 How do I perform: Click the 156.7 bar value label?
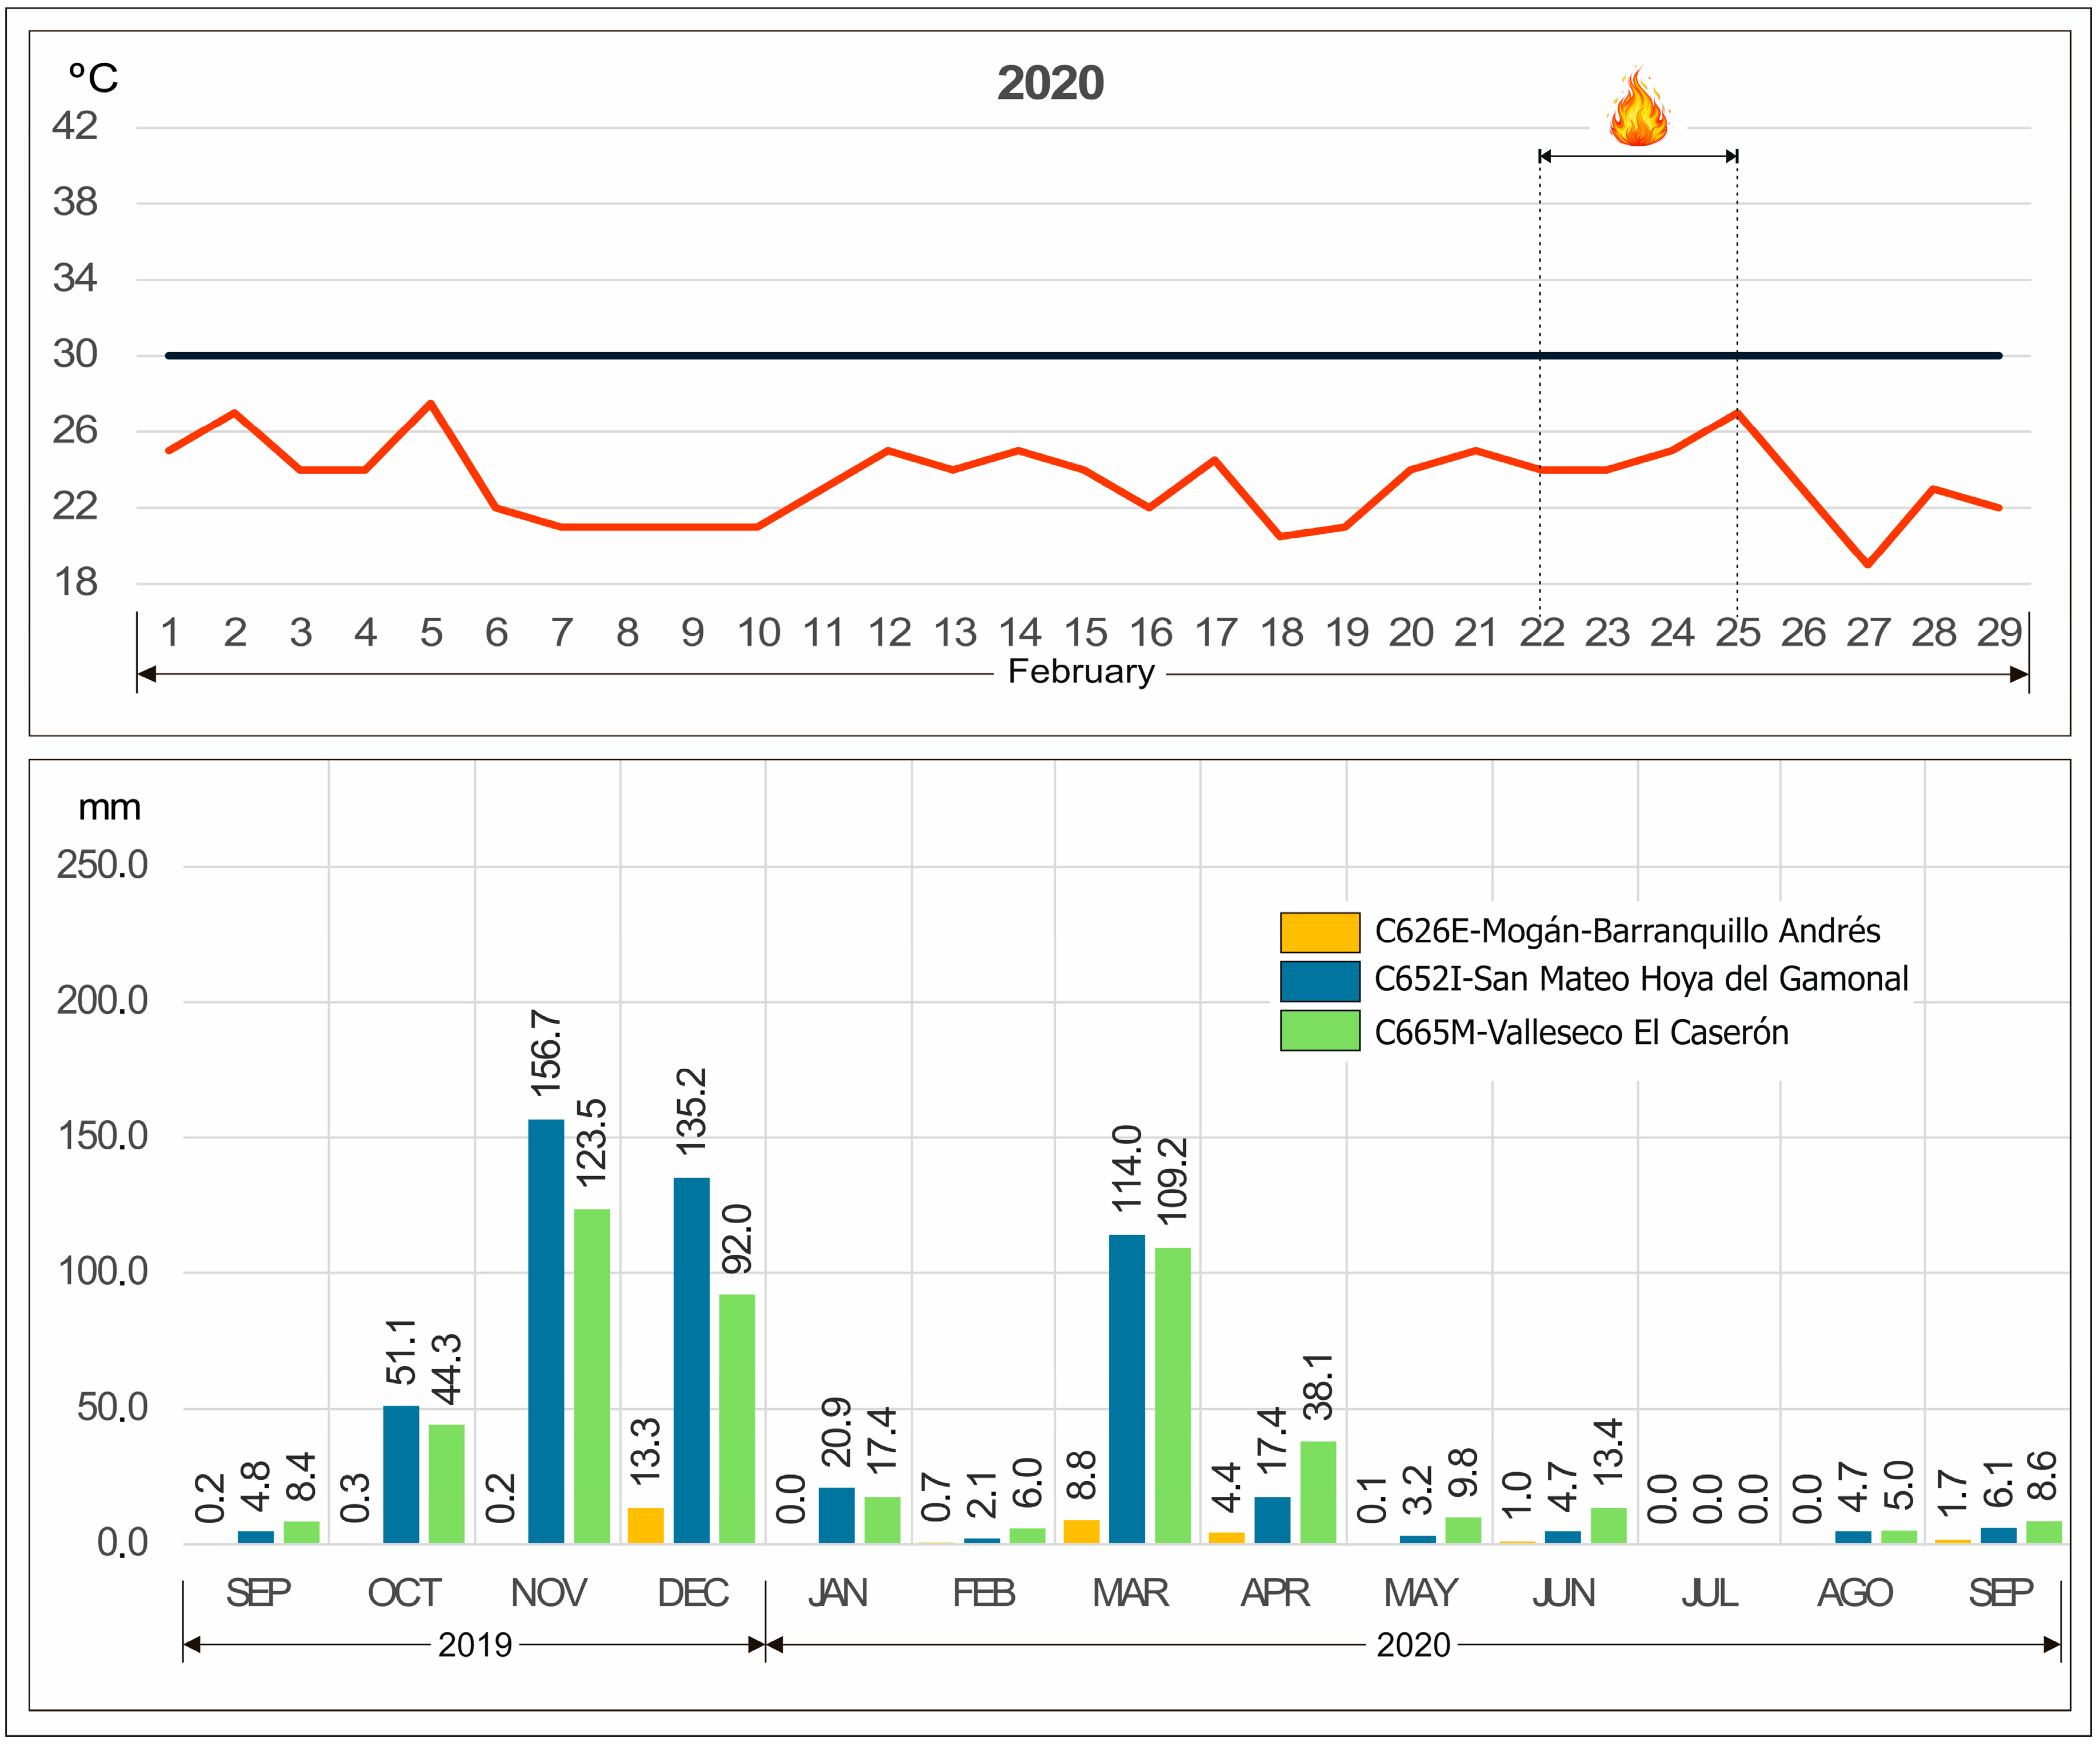[x=547, y=1053]
